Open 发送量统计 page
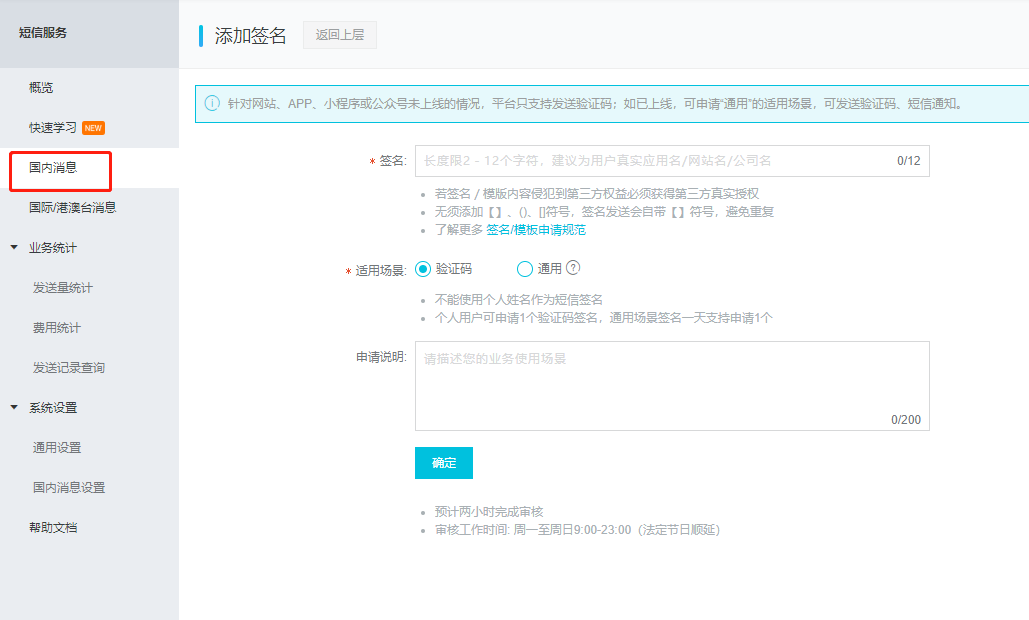 tap(62, 288)
